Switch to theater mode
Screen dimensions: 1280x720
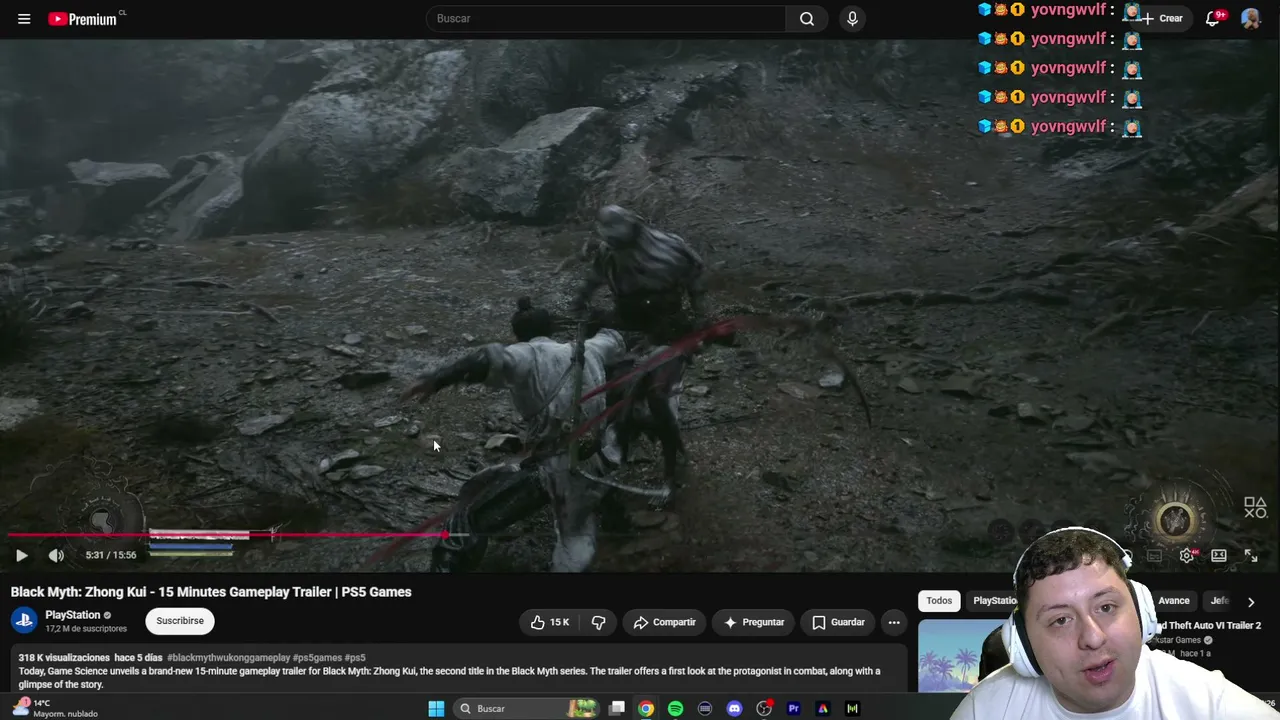[1219, 555]
